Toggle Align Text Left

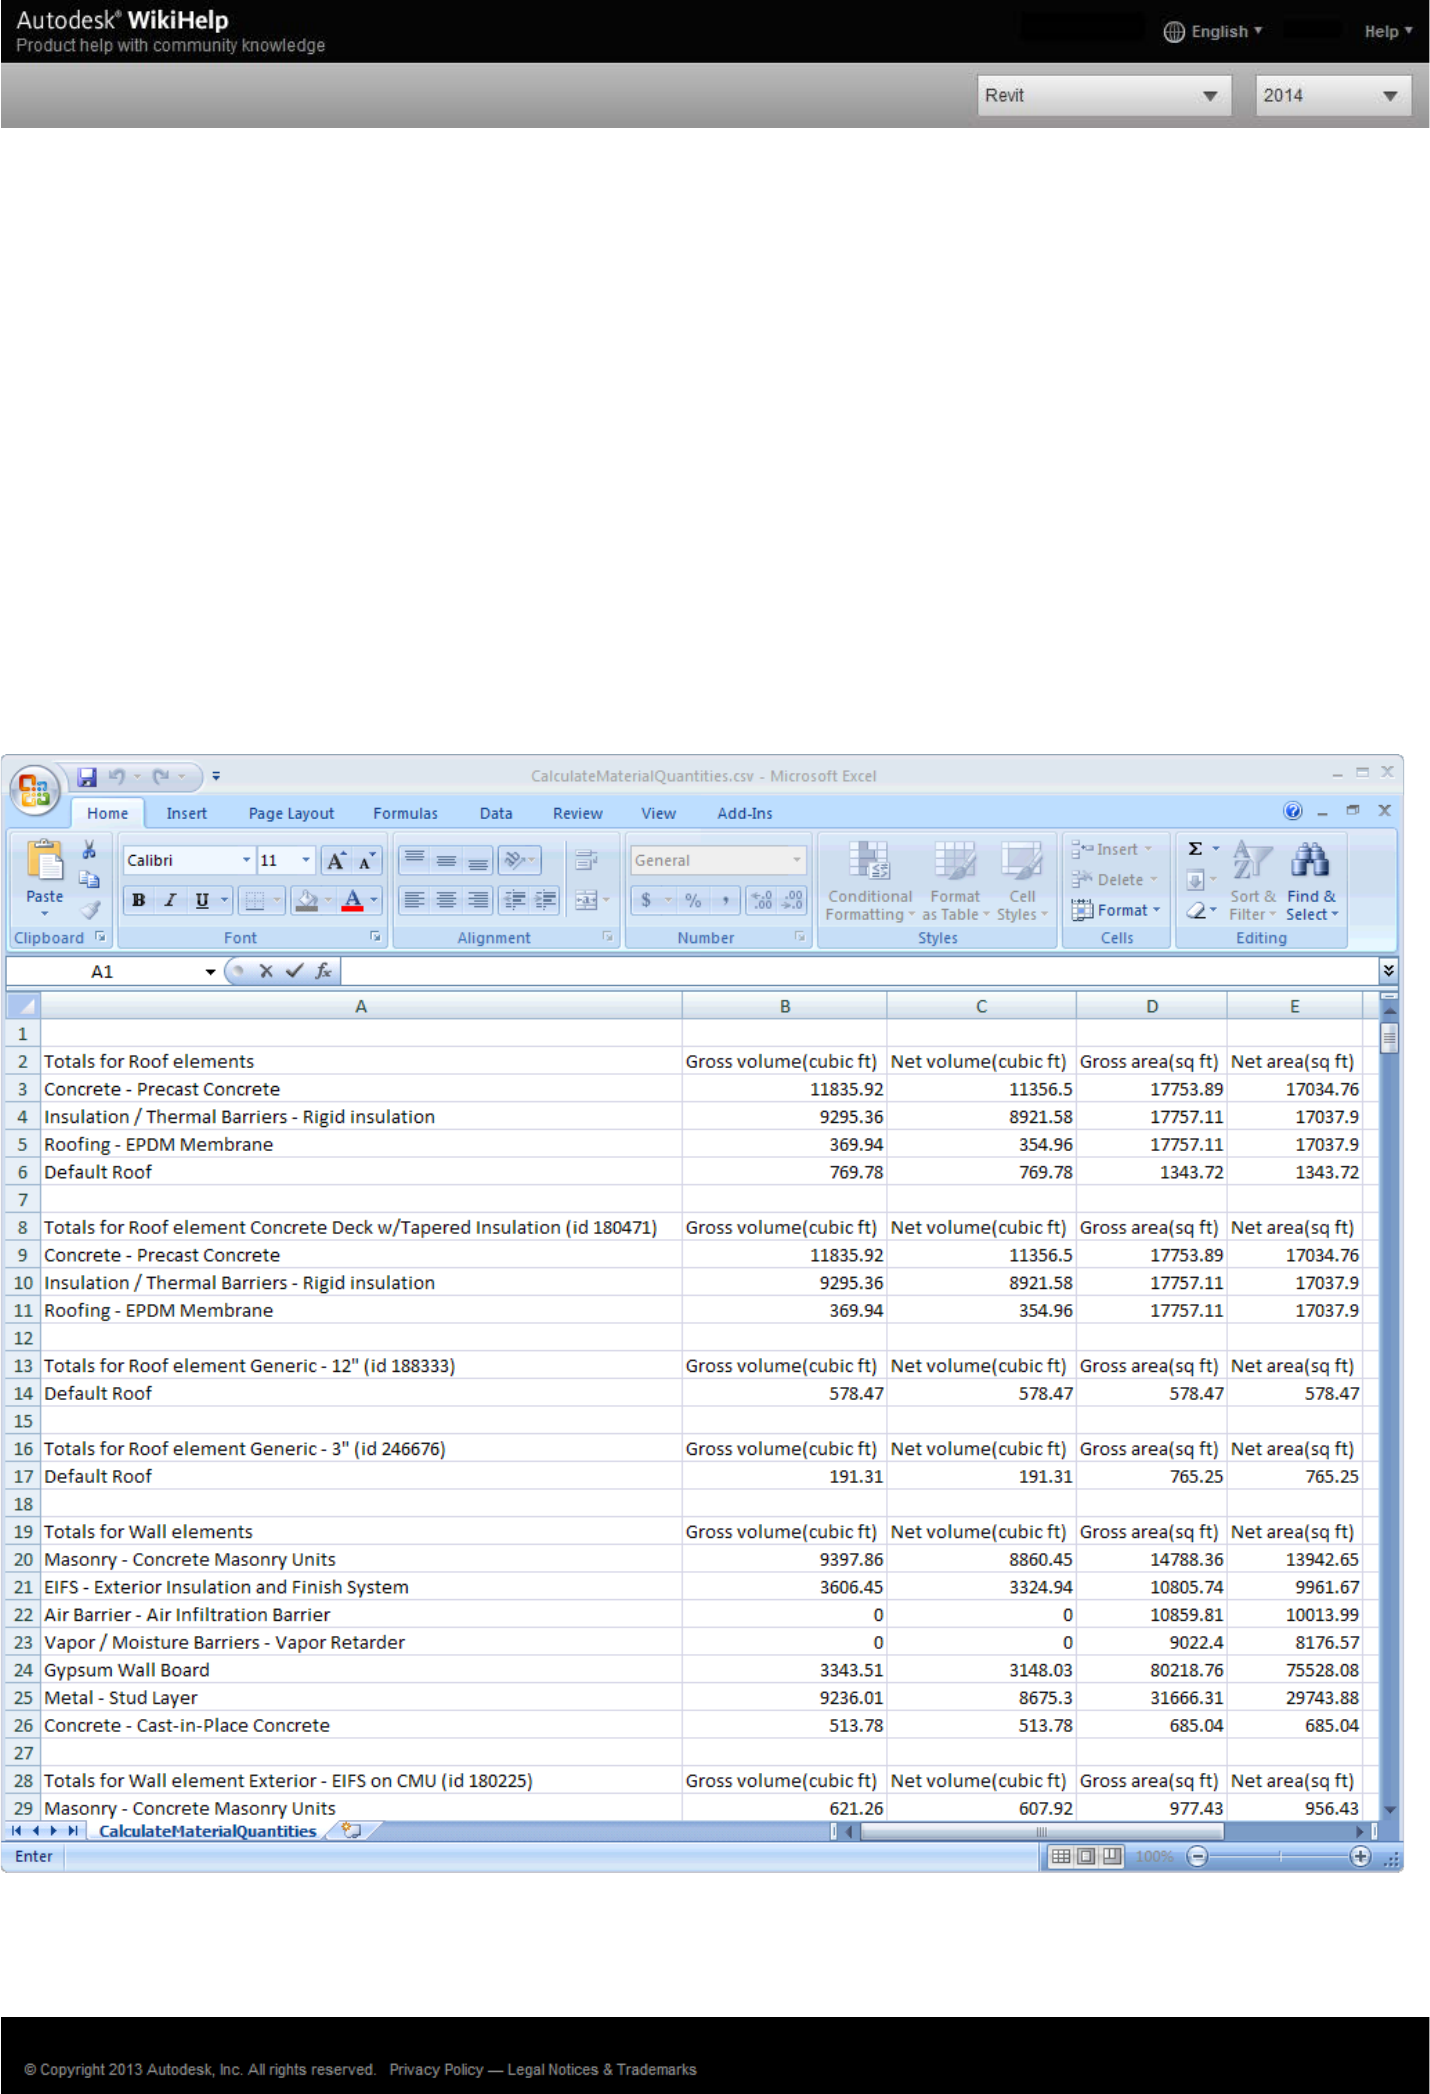pyautogui.click(x=414, y=901)
